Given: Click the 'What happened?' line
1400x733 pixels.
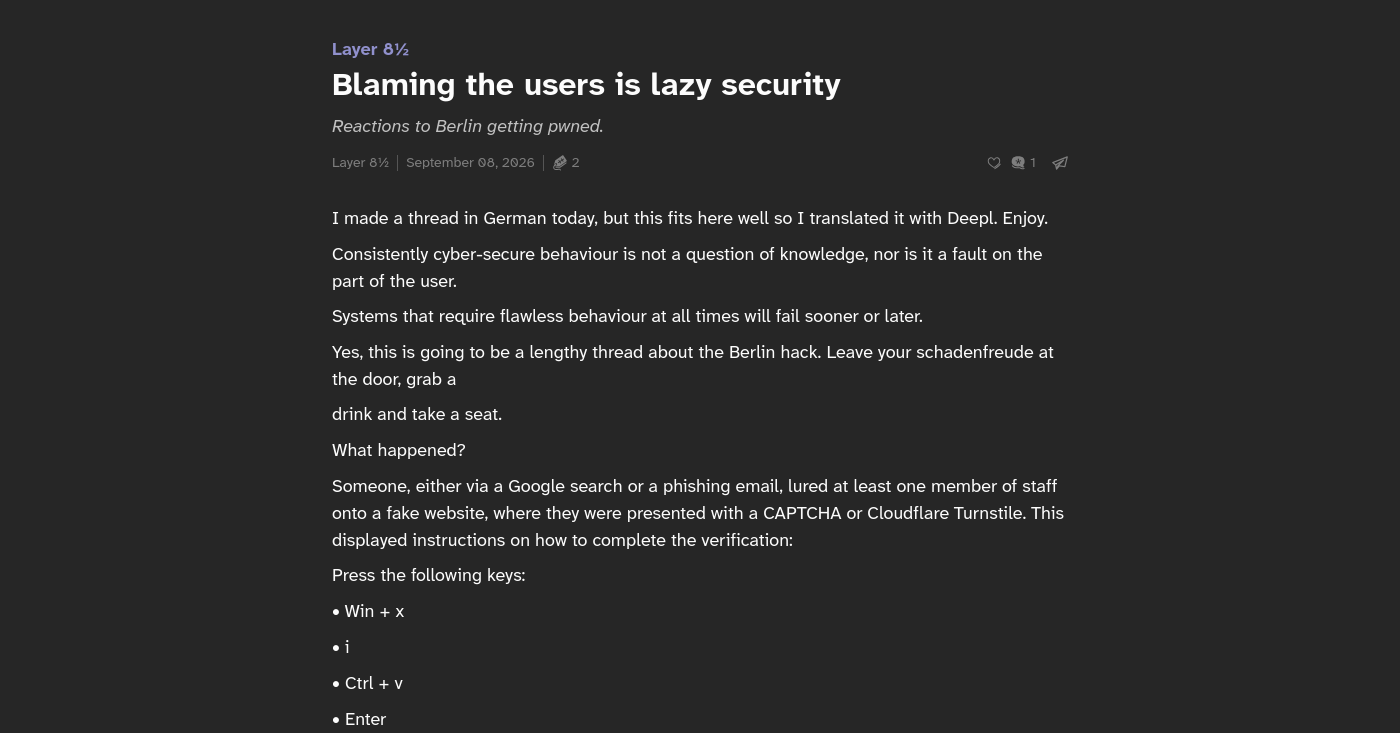Looking at the screenshot, I should click(399, 450).
